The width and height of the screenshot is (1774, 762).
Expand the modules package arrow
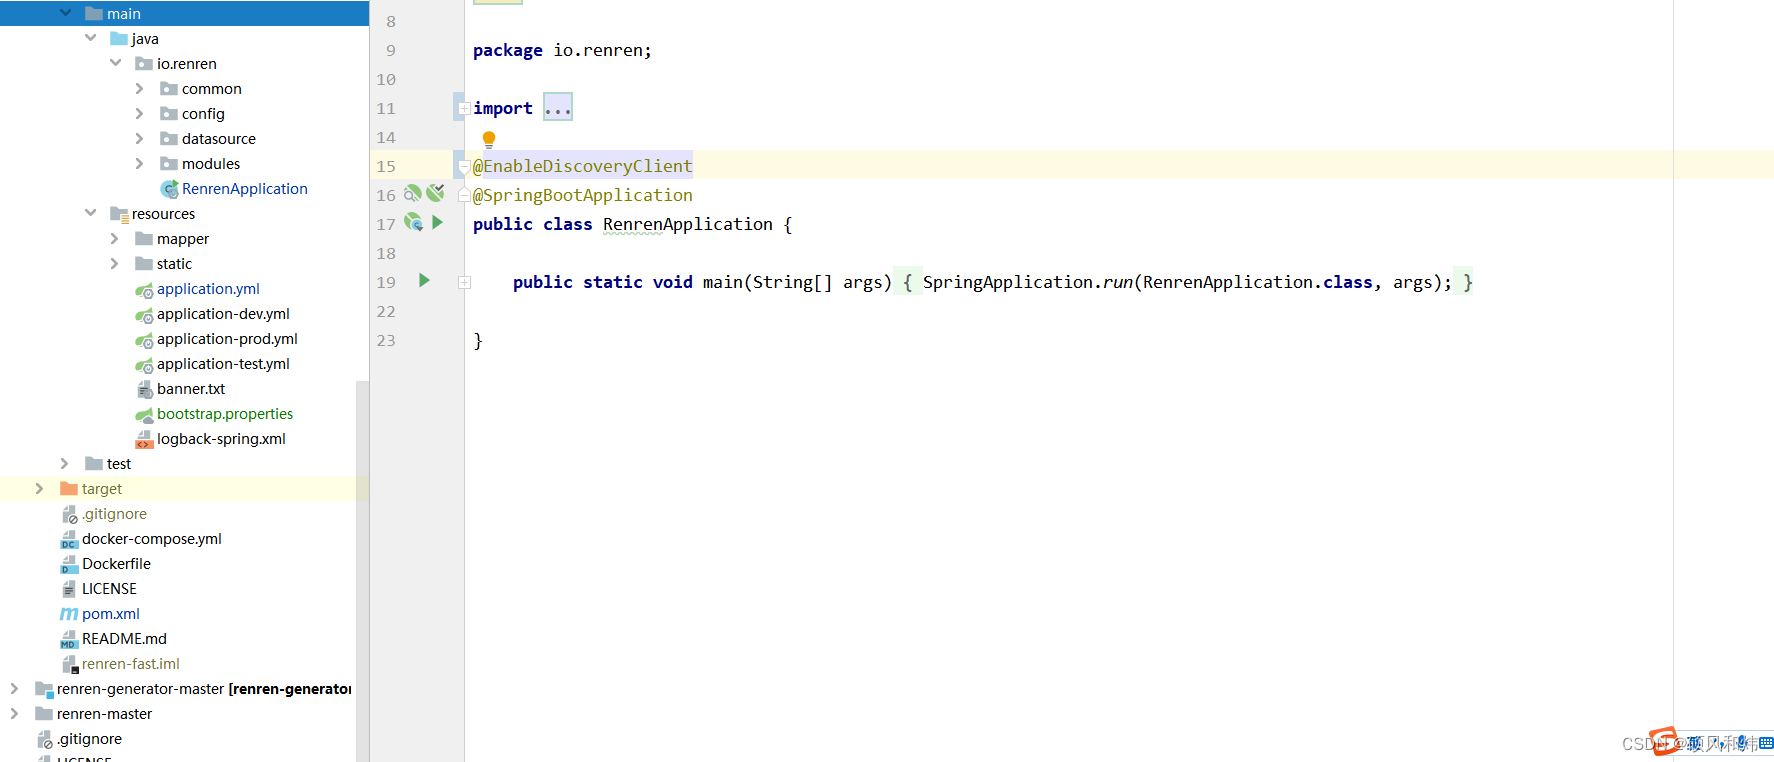(140, 163)
